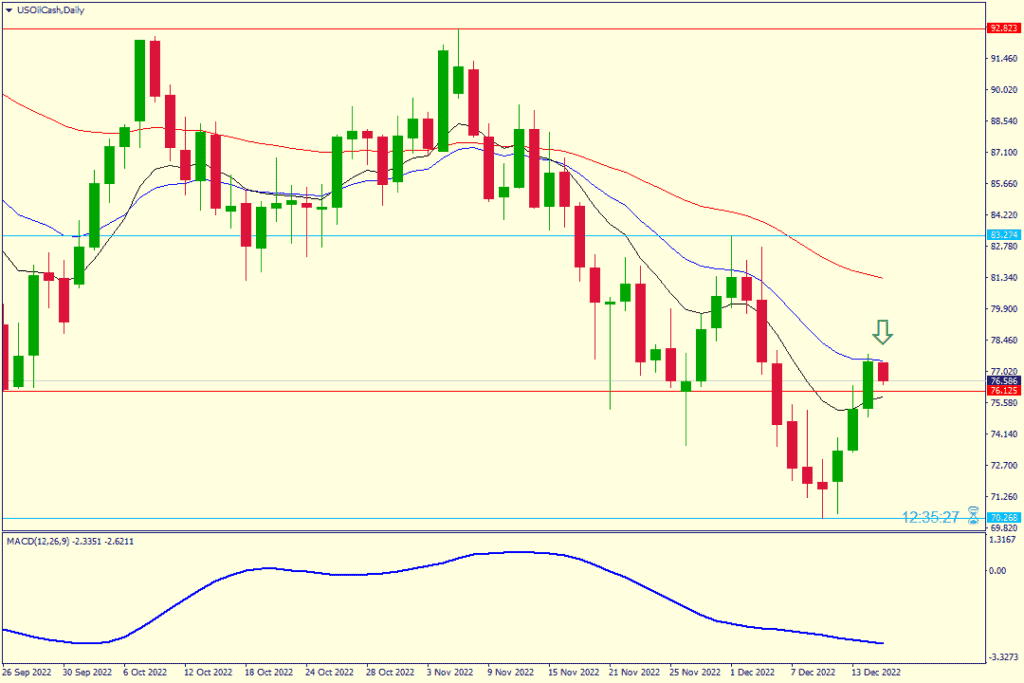Viewport: 1024px width, 683px height.
Task: Click the 12:35:27 candle countdown timer
Action: point(930,517)
